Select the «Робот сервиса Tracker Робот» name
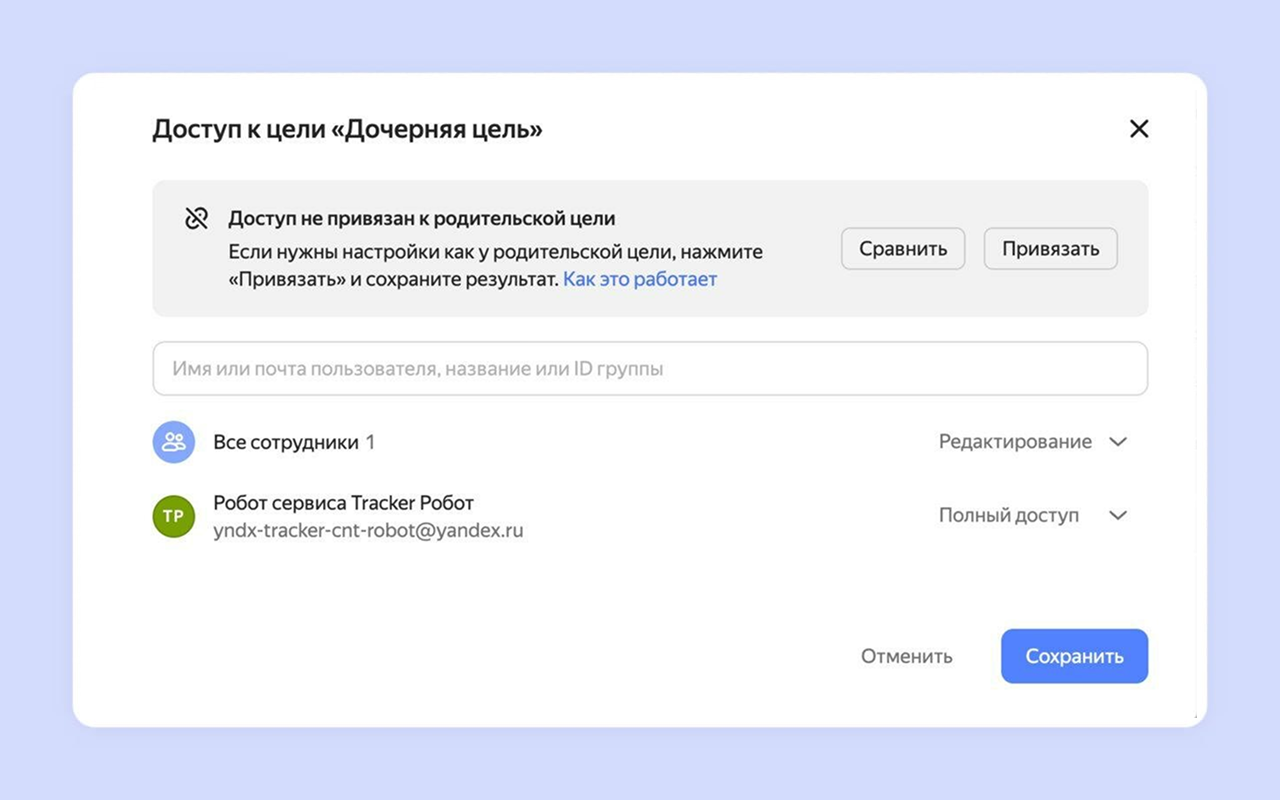 pyautogui.click(x=343, y=503)
